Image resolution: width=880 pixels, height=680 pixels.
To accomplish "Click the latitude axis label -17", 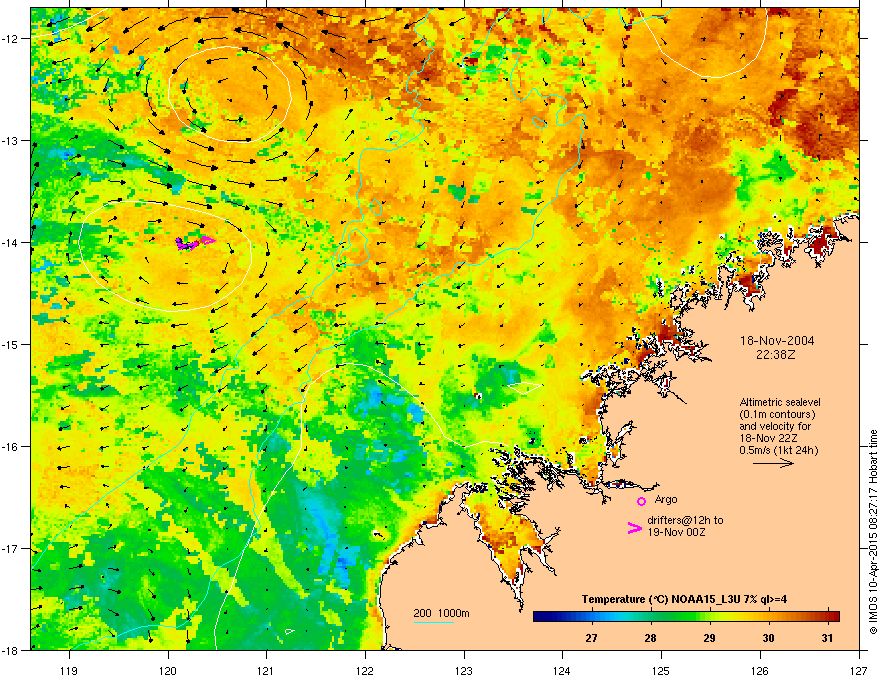I will pyautogui.click(x=10, y=548).
